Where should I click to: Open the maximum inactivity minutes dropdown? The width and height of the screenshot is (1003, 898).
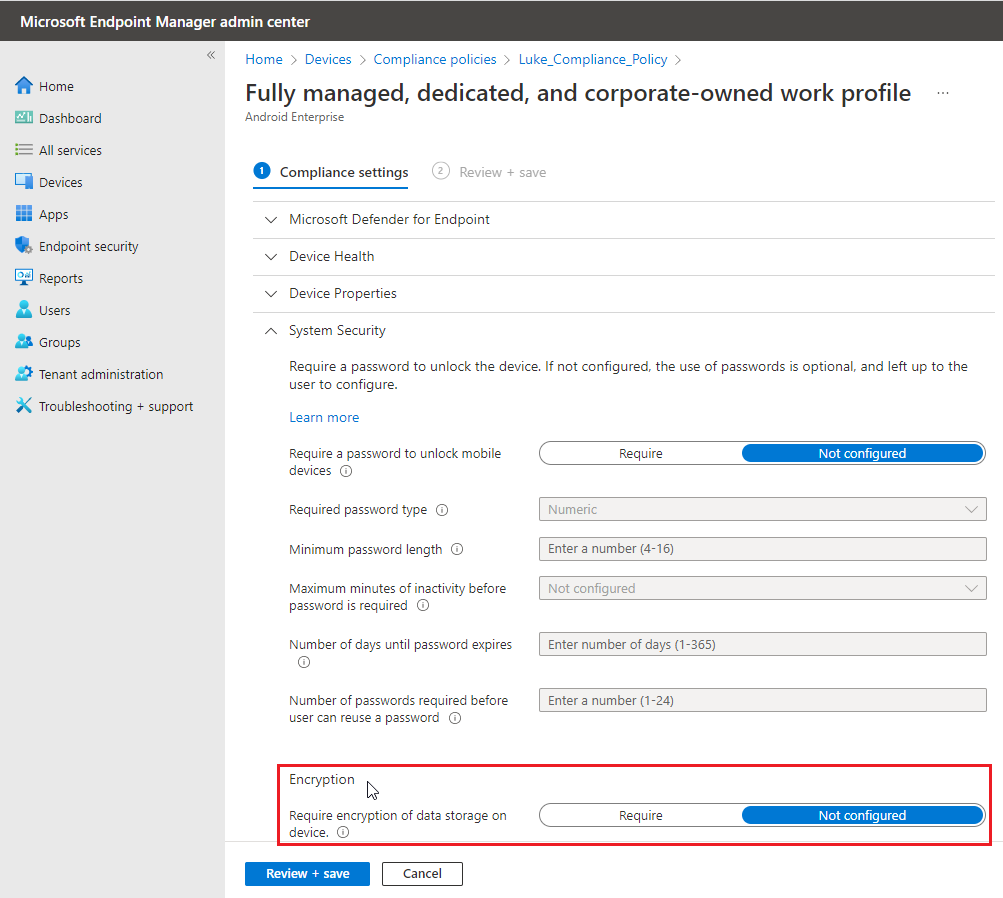[x=762, y=588]
